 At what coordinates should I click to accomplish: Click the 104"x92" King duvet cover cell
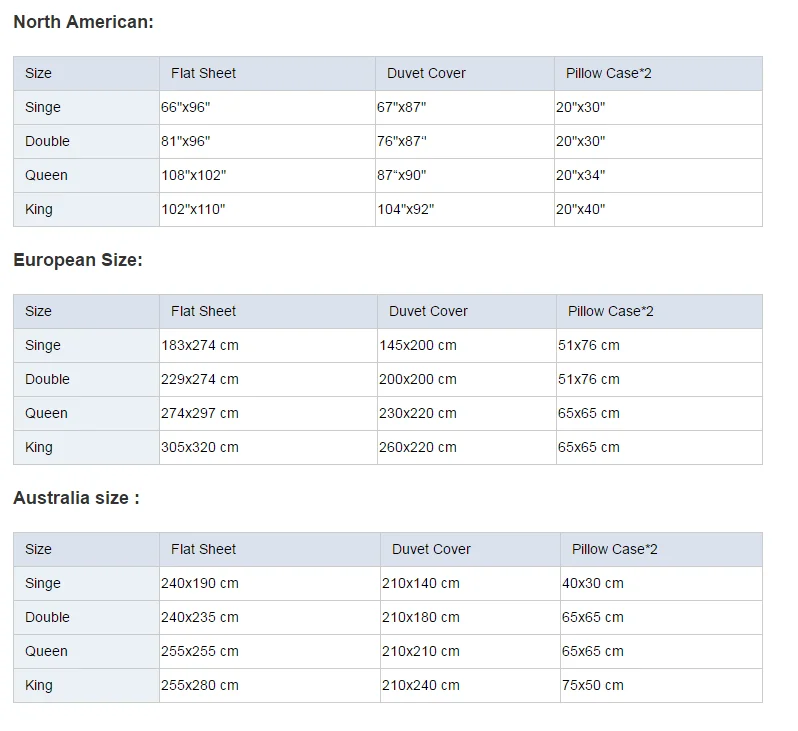point(406,209)
